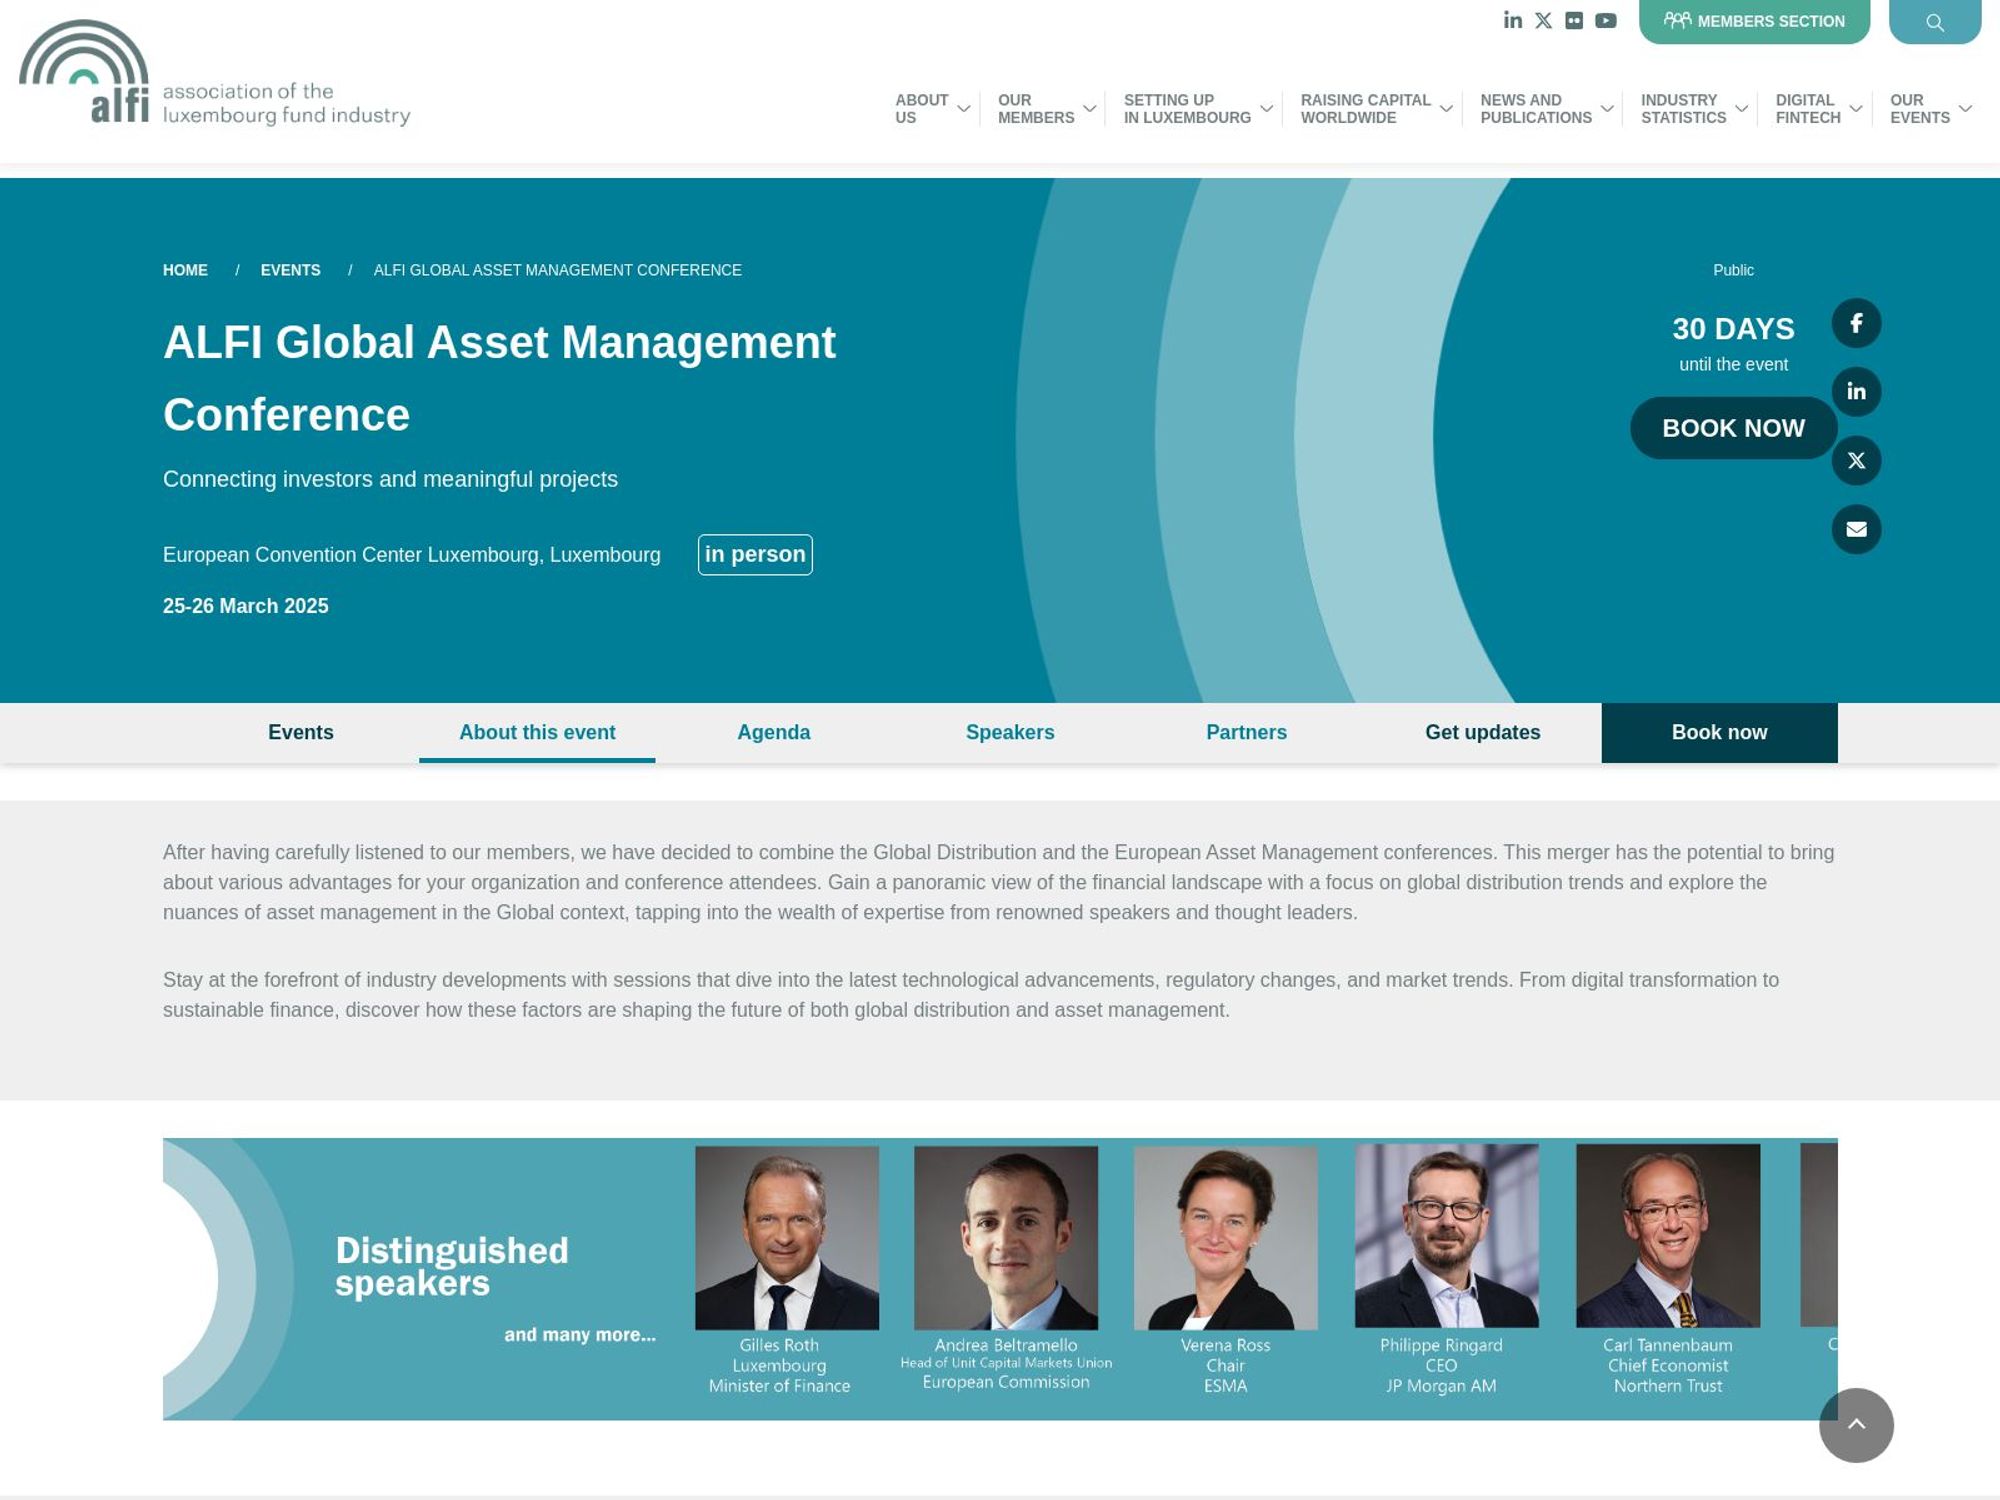Click Carl Tannenbaum speaker photo
Viewport: 2000px width, 1500px height.
pos(1668,1236)
